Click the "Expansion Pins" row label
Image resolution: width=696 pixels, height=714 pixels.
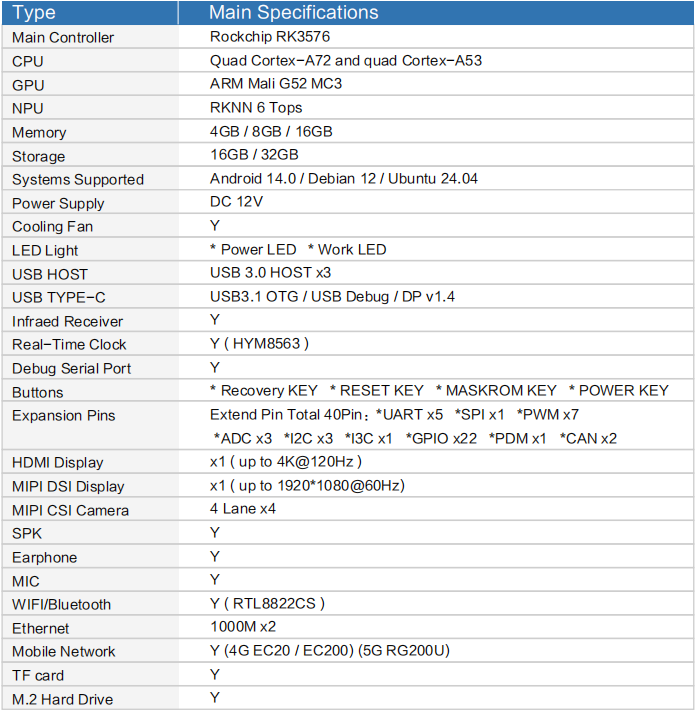tap(64, 416)
